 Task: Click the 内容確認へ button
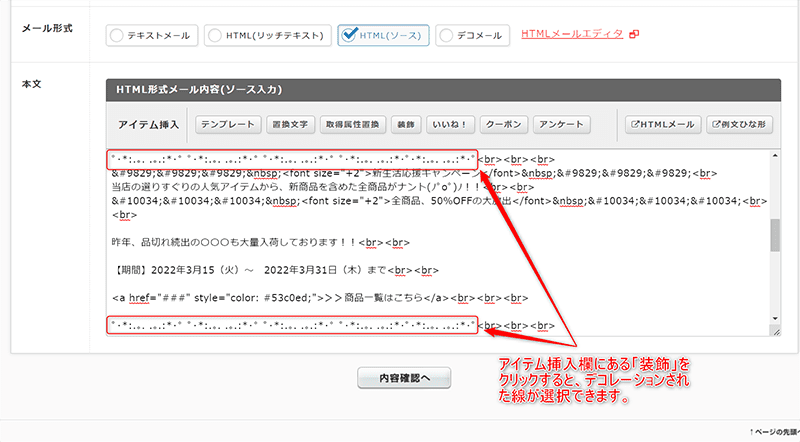click(x=404, y=378)
